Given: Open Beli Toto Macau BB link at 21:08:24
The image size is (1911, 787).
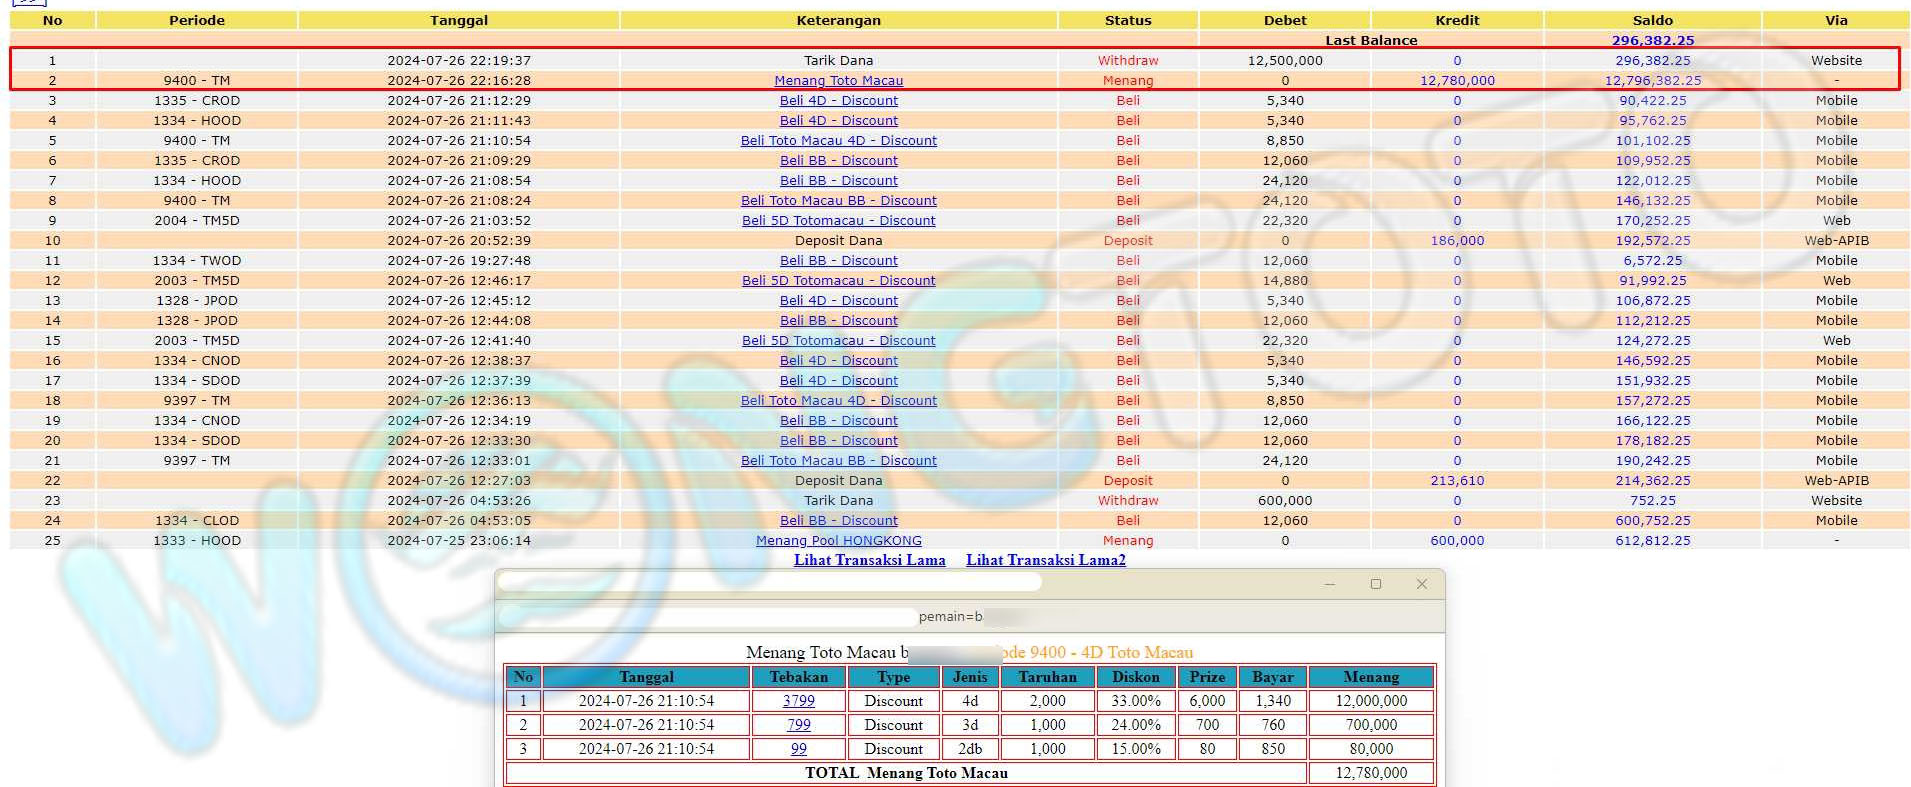Looking at the screenshot, I should 838,201.
